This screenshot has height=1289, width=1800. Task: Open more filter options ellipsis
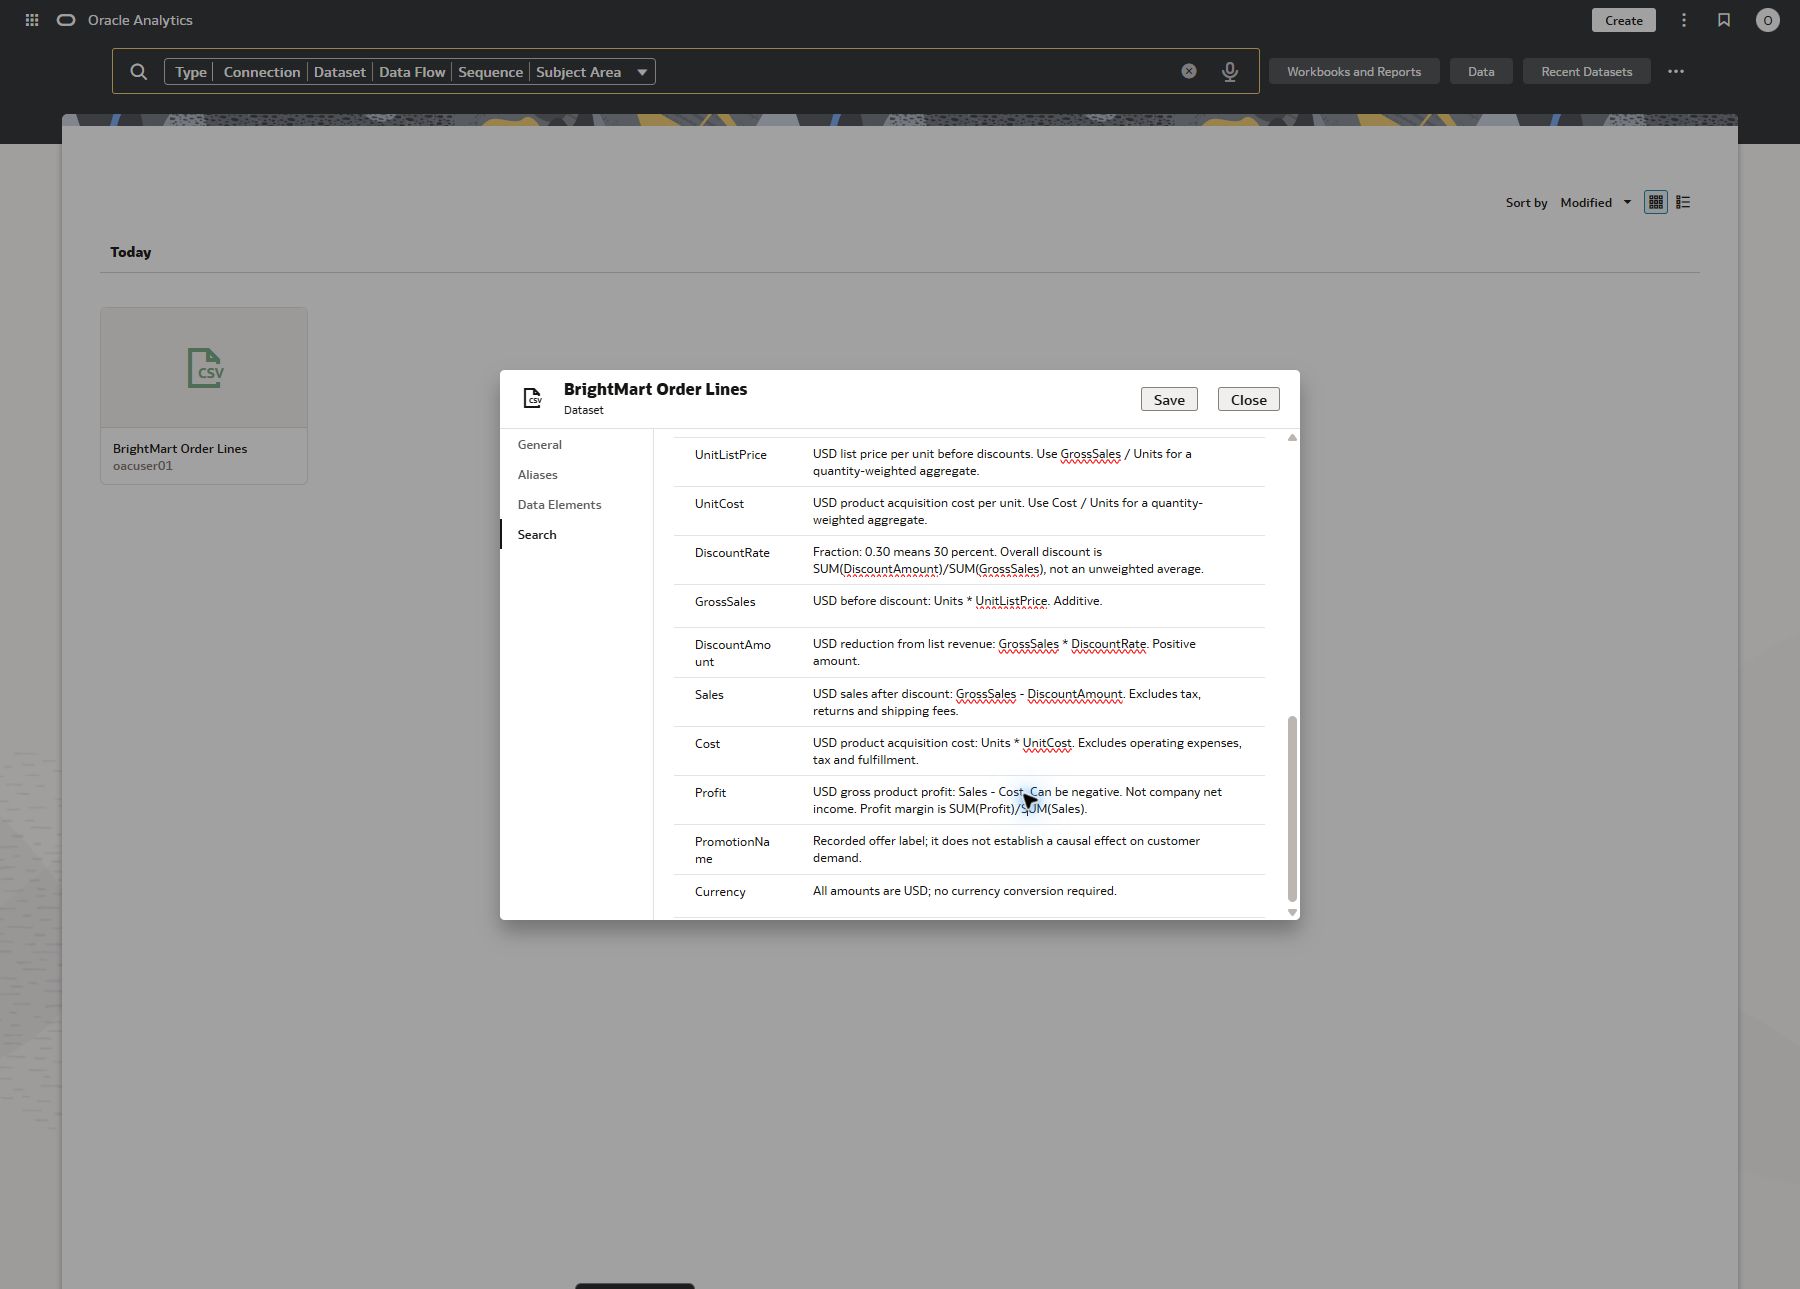(x=1676, y=71)
